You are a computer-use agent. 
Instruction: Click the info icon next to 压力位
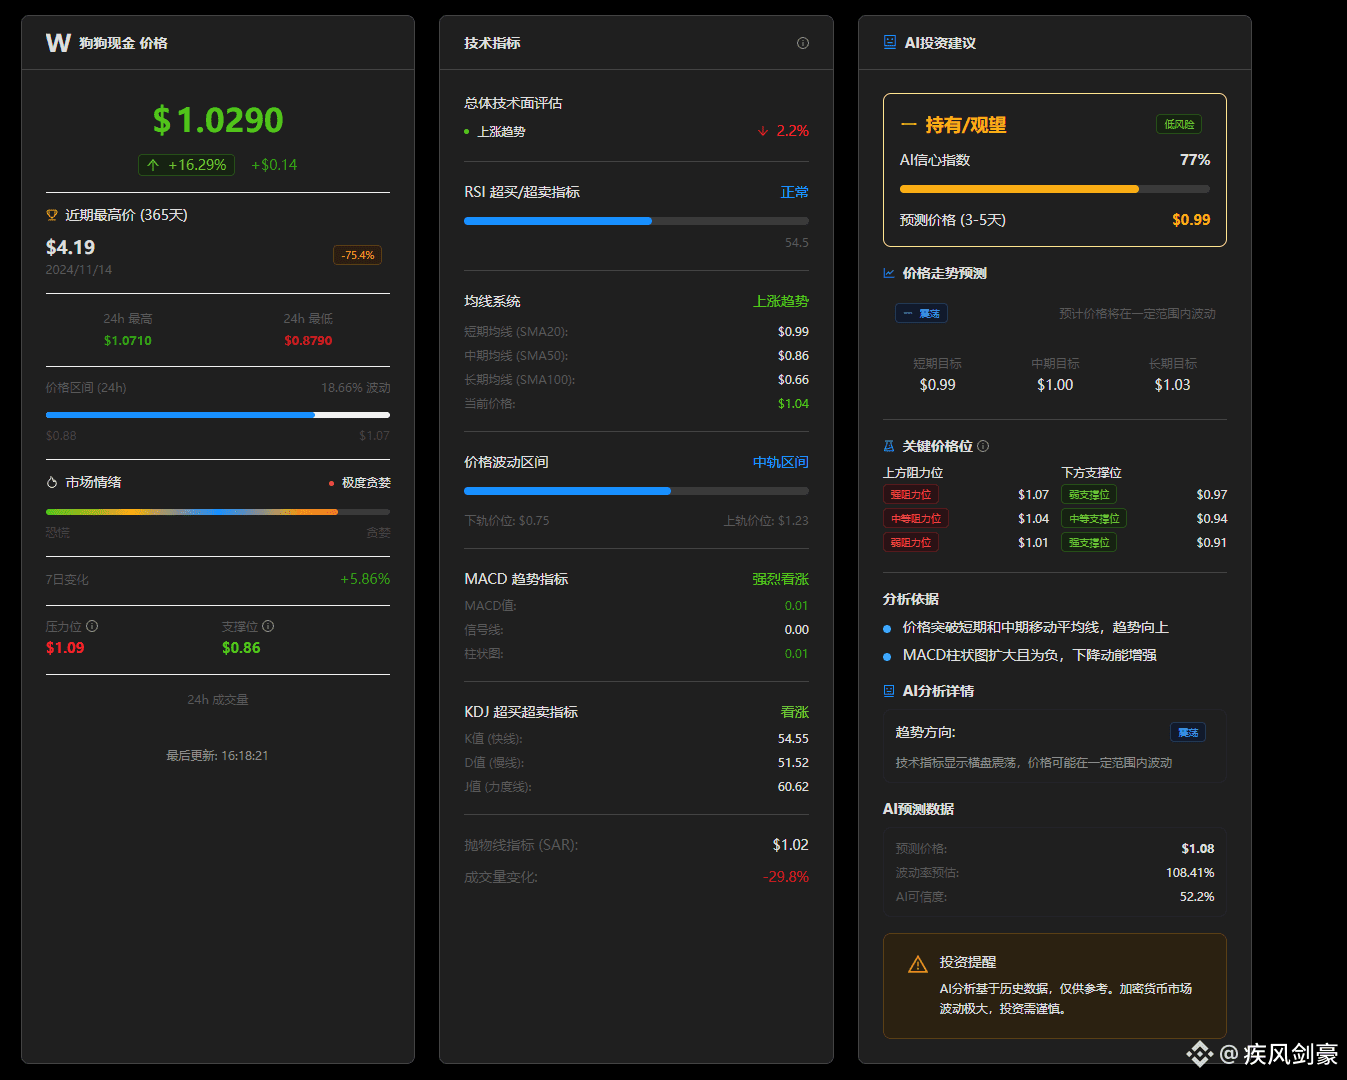92,626
